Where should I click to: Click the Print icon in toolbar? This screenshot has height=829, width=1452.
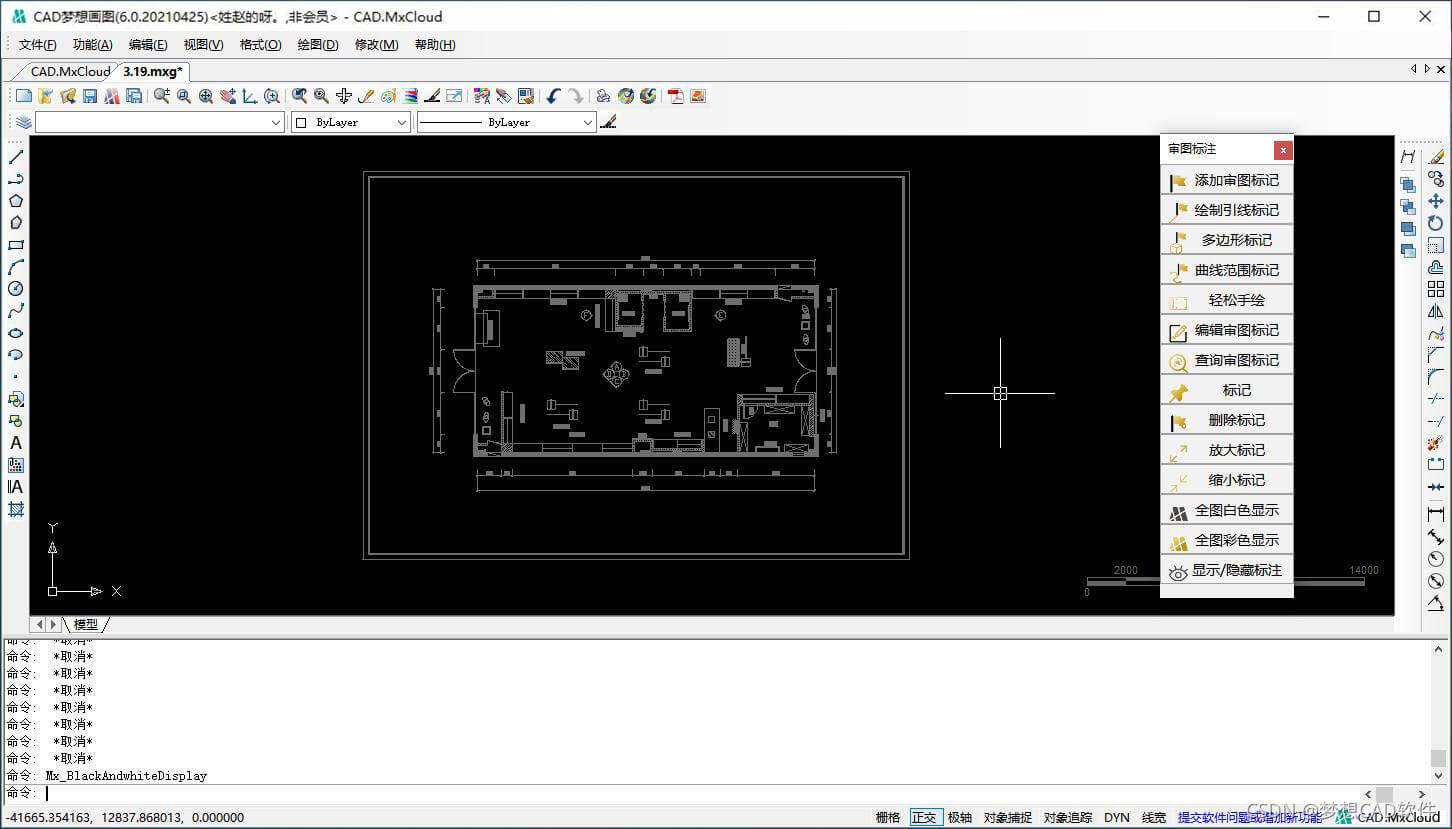pyautogui.click(x=603, y=96)
